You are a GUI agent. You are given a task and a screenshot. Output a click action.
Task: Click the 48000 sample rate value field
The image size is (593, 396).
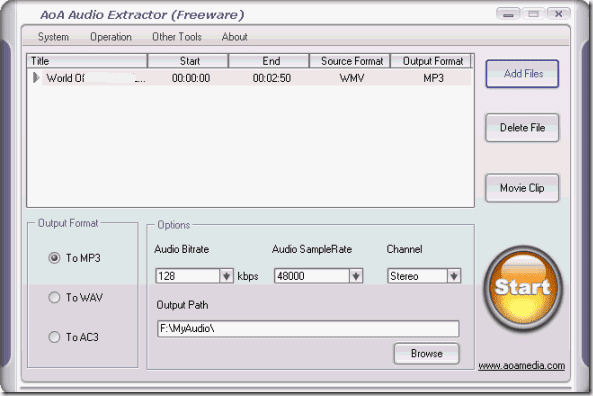(312, 276)
